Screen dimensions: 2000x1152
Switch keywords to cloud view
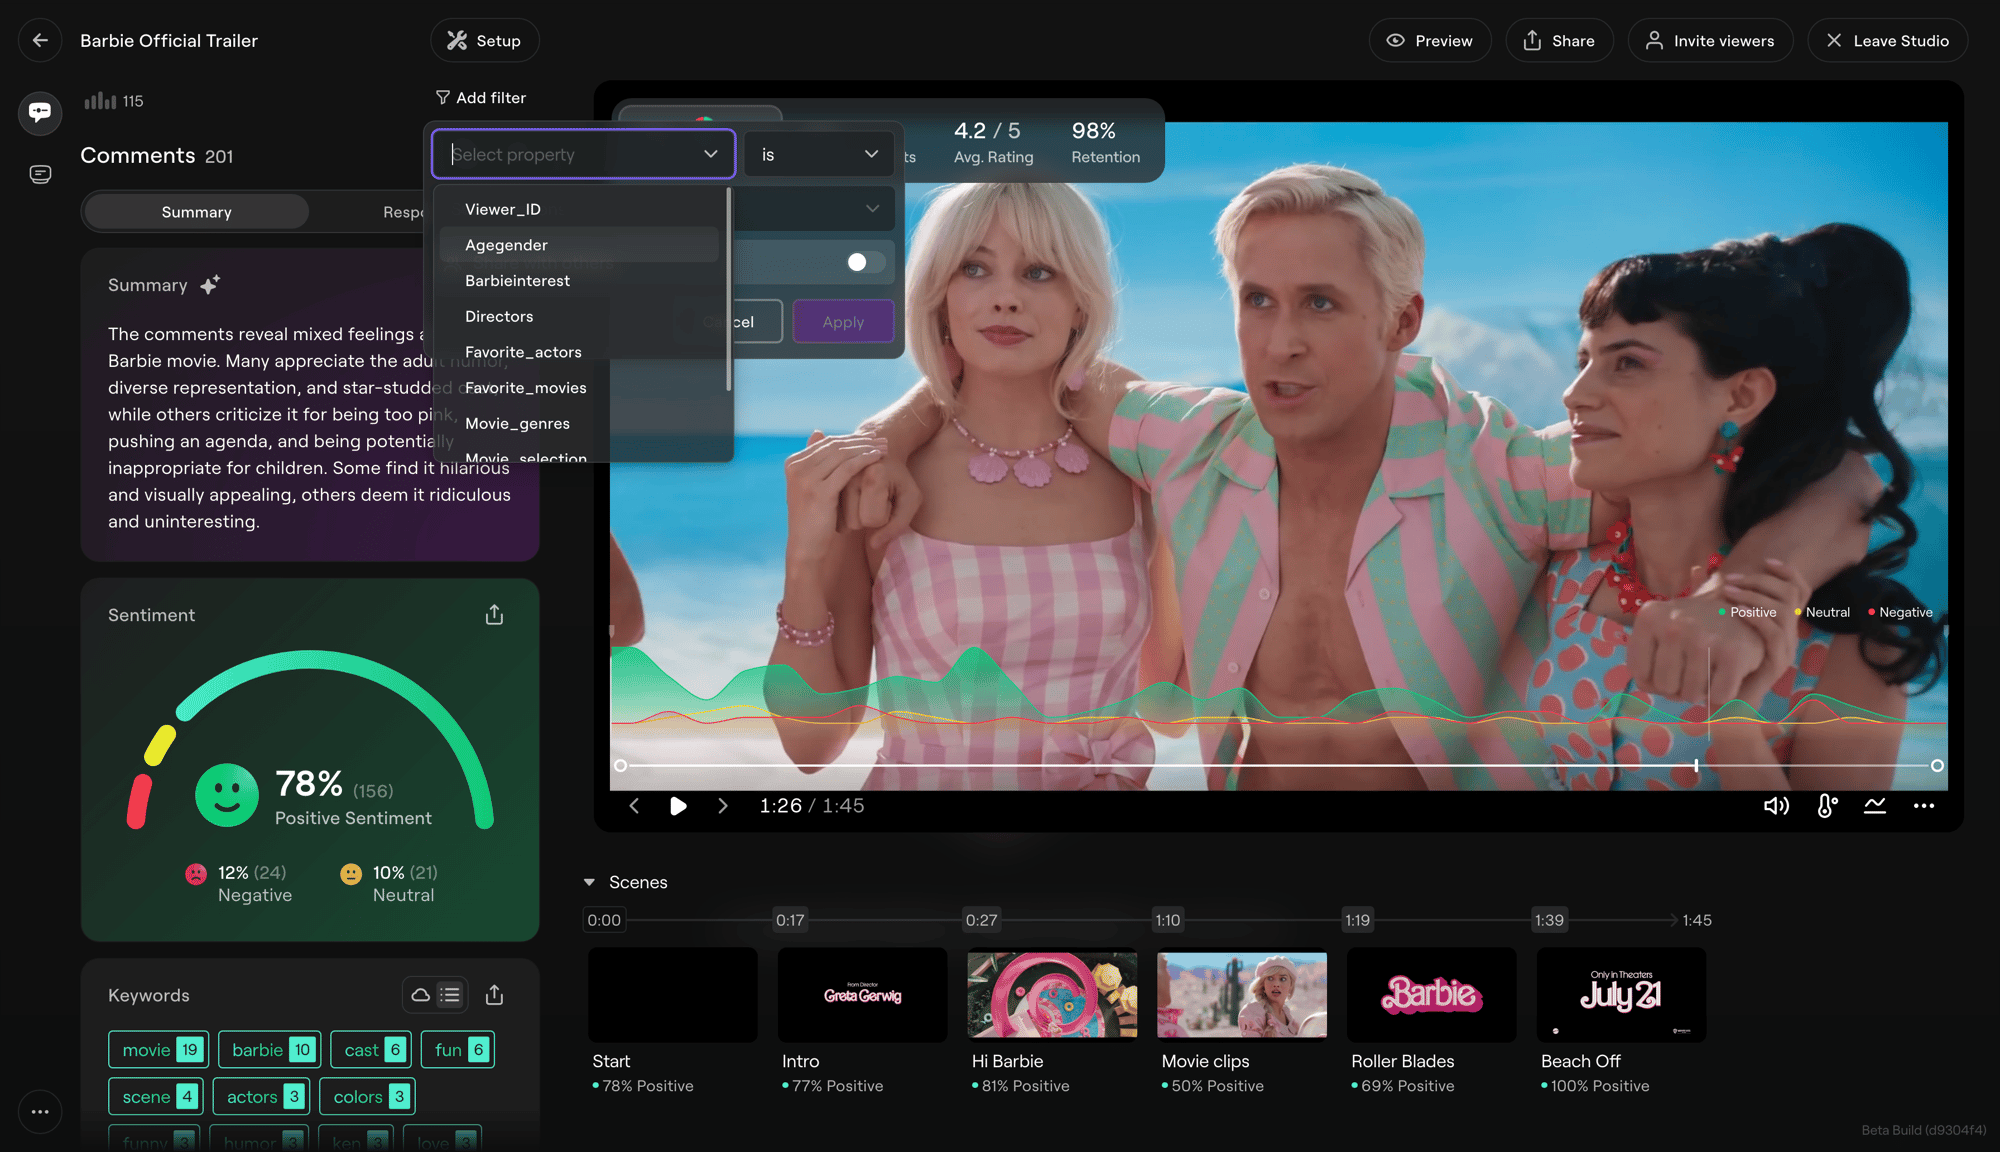click(x=421, y=995)
